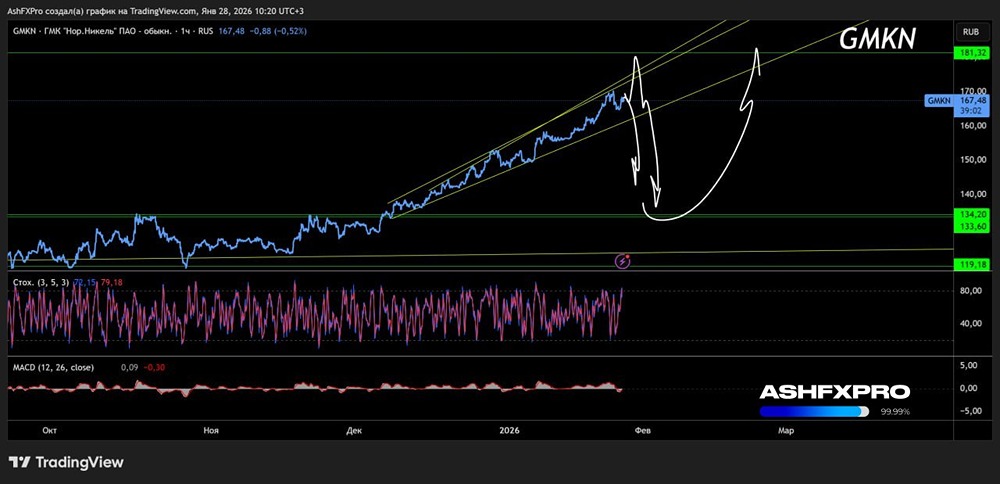Click the 150,00 price axis label
The image size is (1000, 484).
click(973, 160)
